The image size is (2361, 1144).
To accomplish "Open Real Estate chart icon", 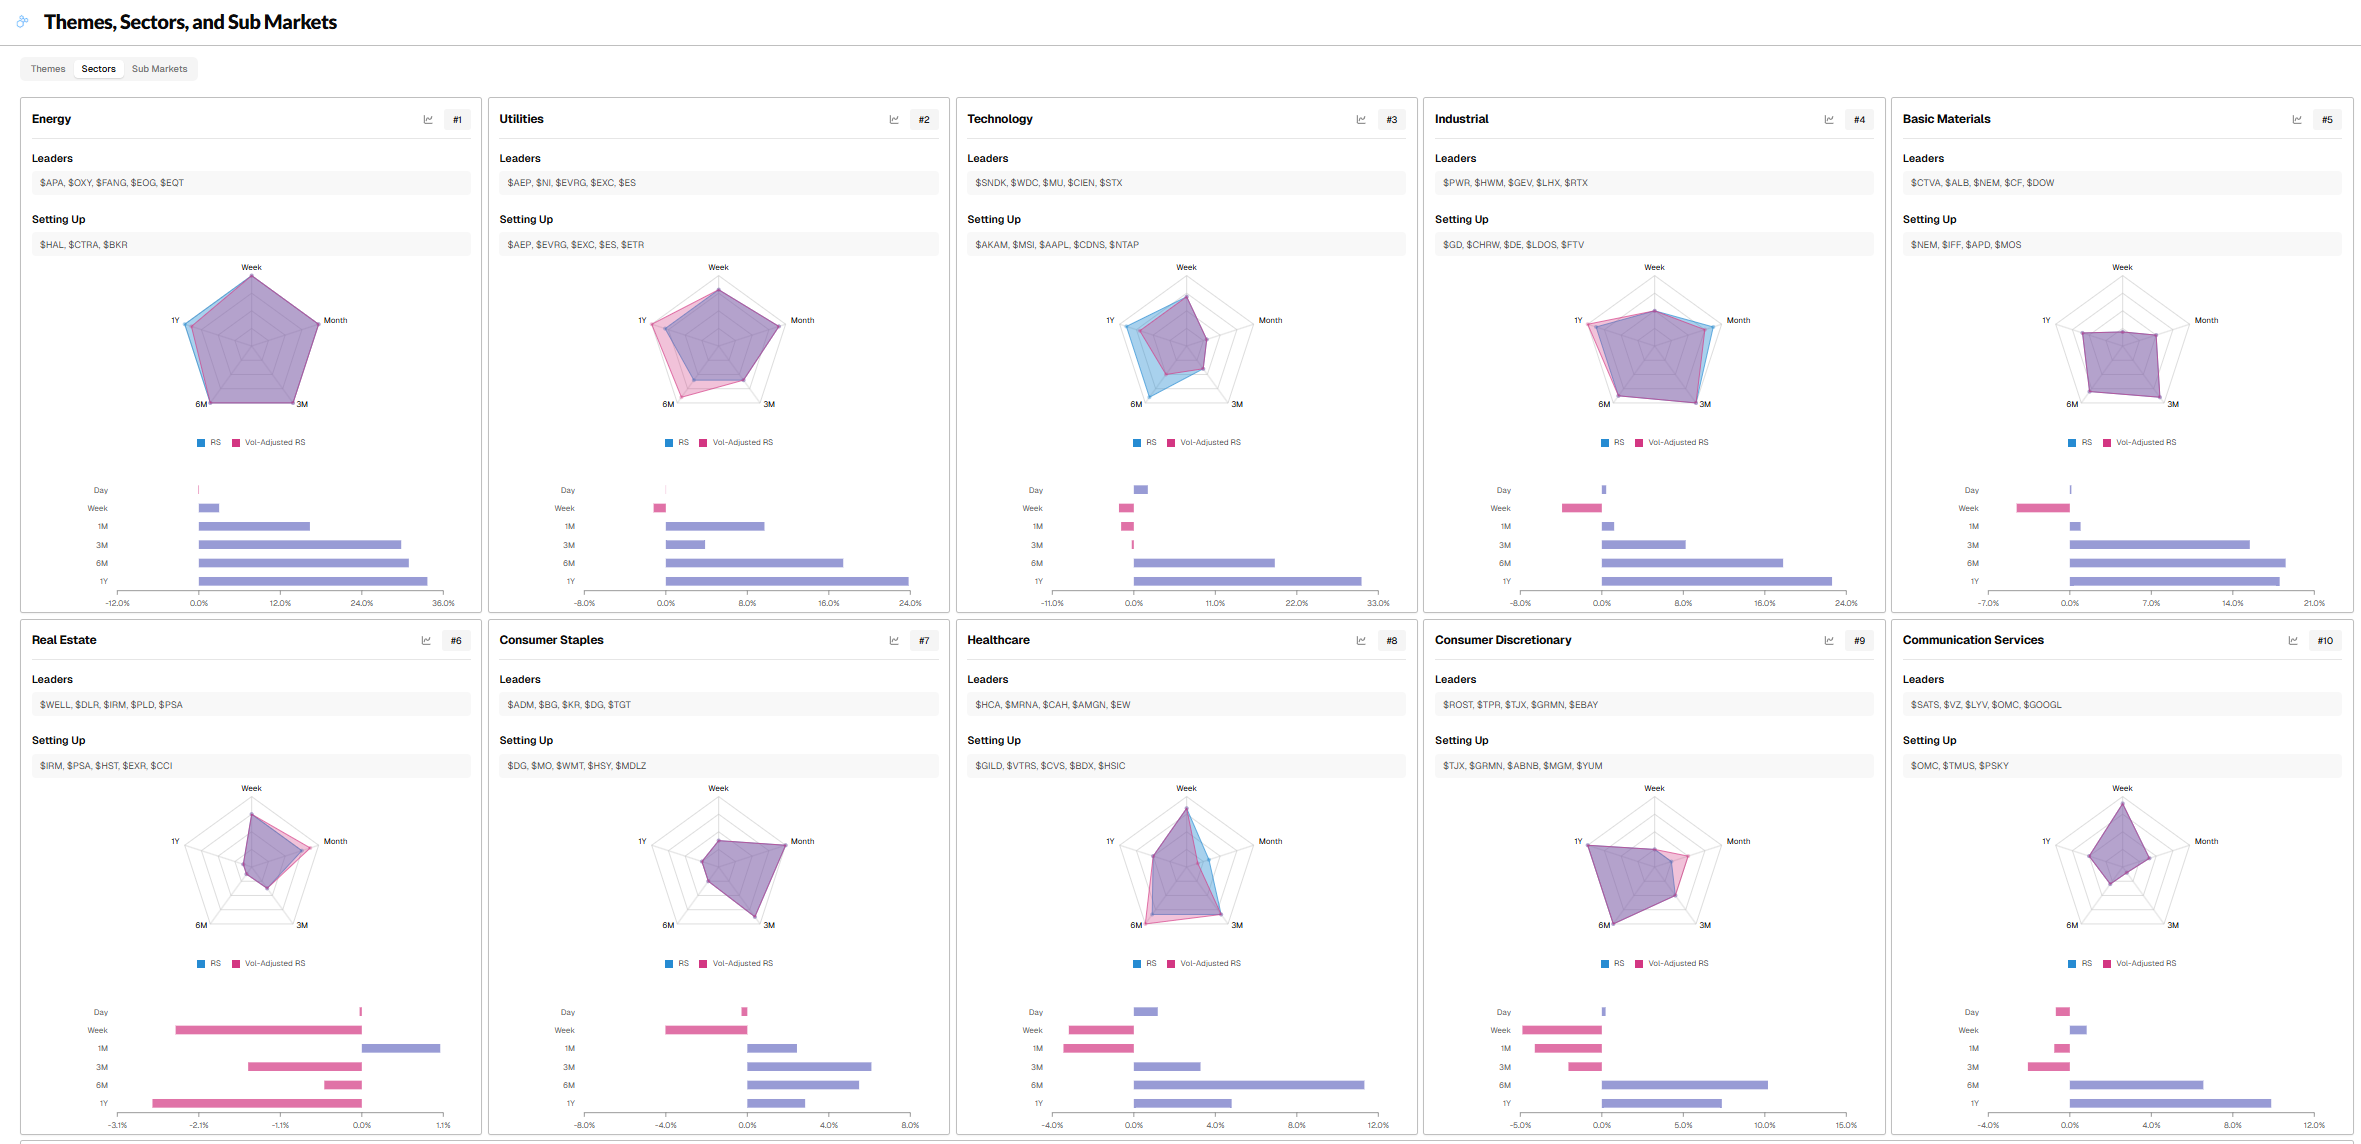I will [426, 641].
